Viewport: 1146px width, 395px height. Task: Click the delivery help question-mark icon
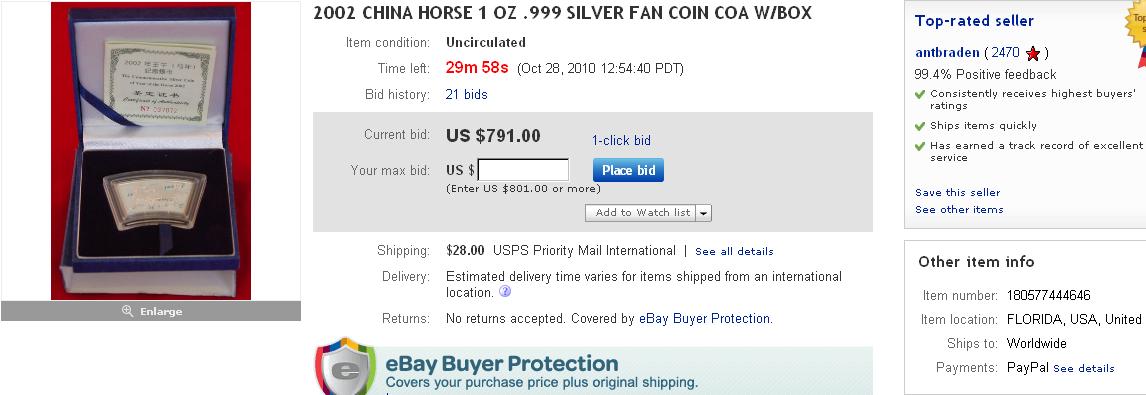tap(504, 291)
